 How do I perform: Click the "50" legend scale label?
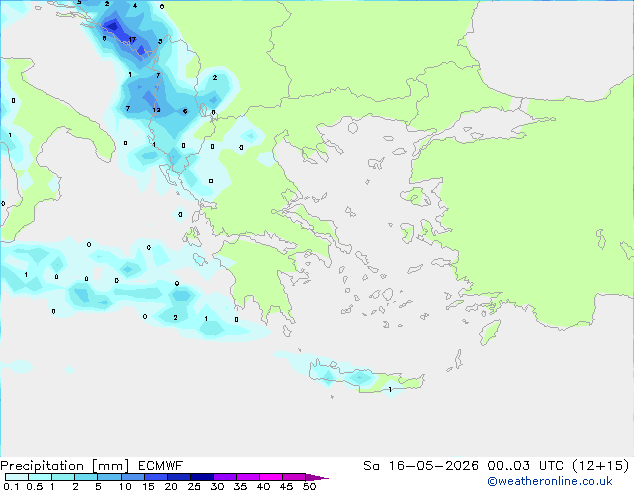(x=309, y=486)
